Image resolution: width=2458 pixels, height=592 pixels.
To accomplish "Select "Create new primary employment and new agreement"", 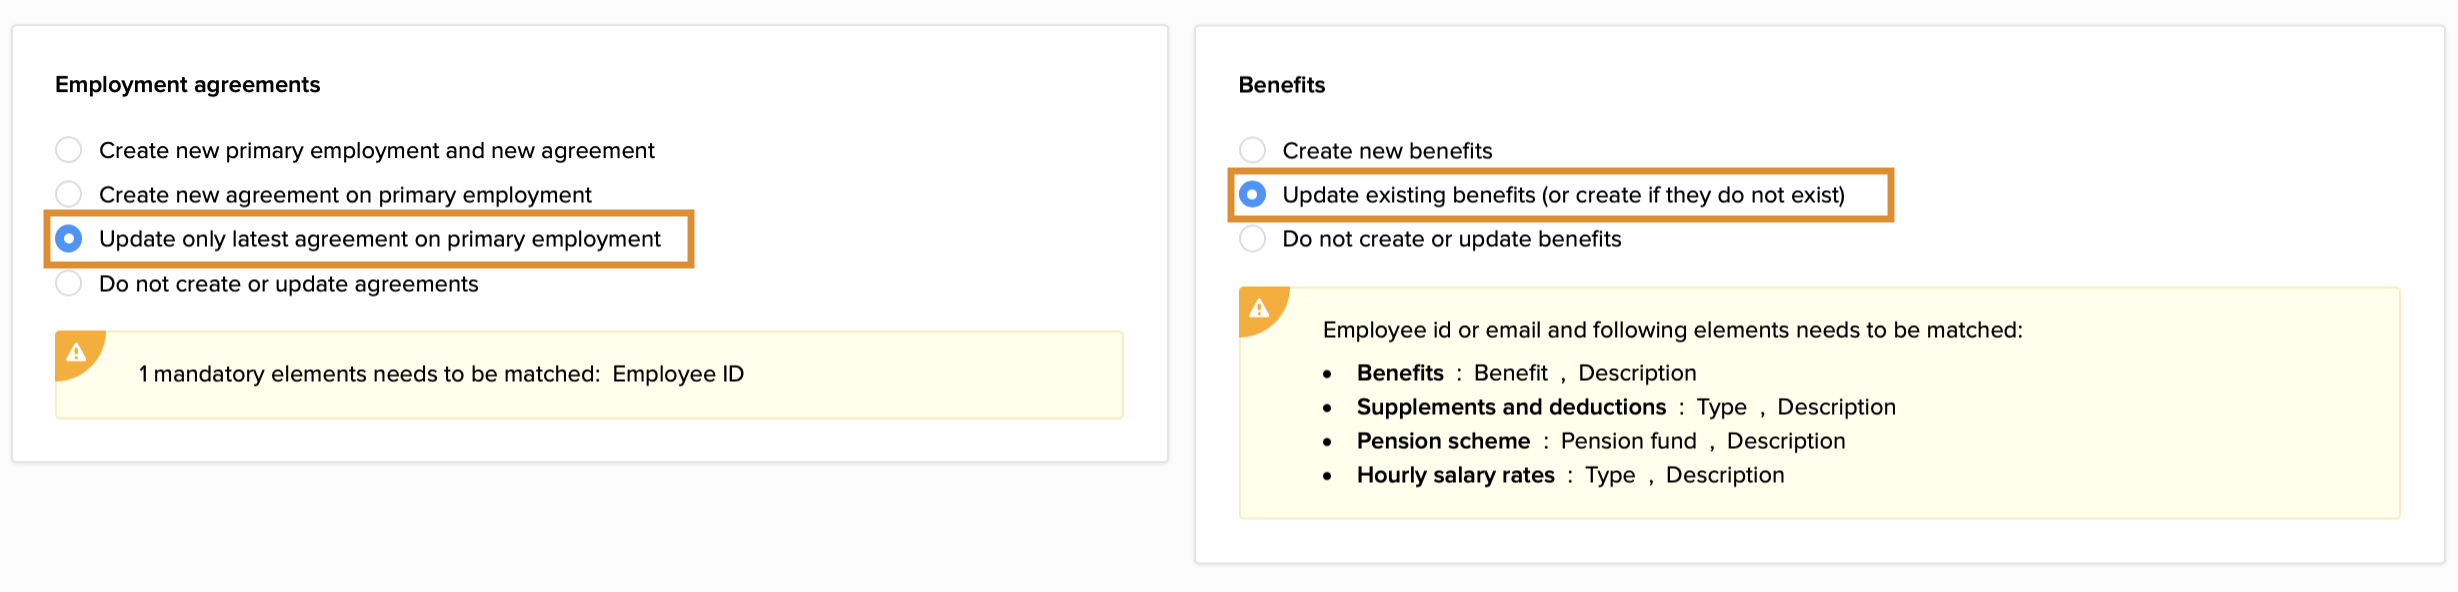I will tap(69, 150).
